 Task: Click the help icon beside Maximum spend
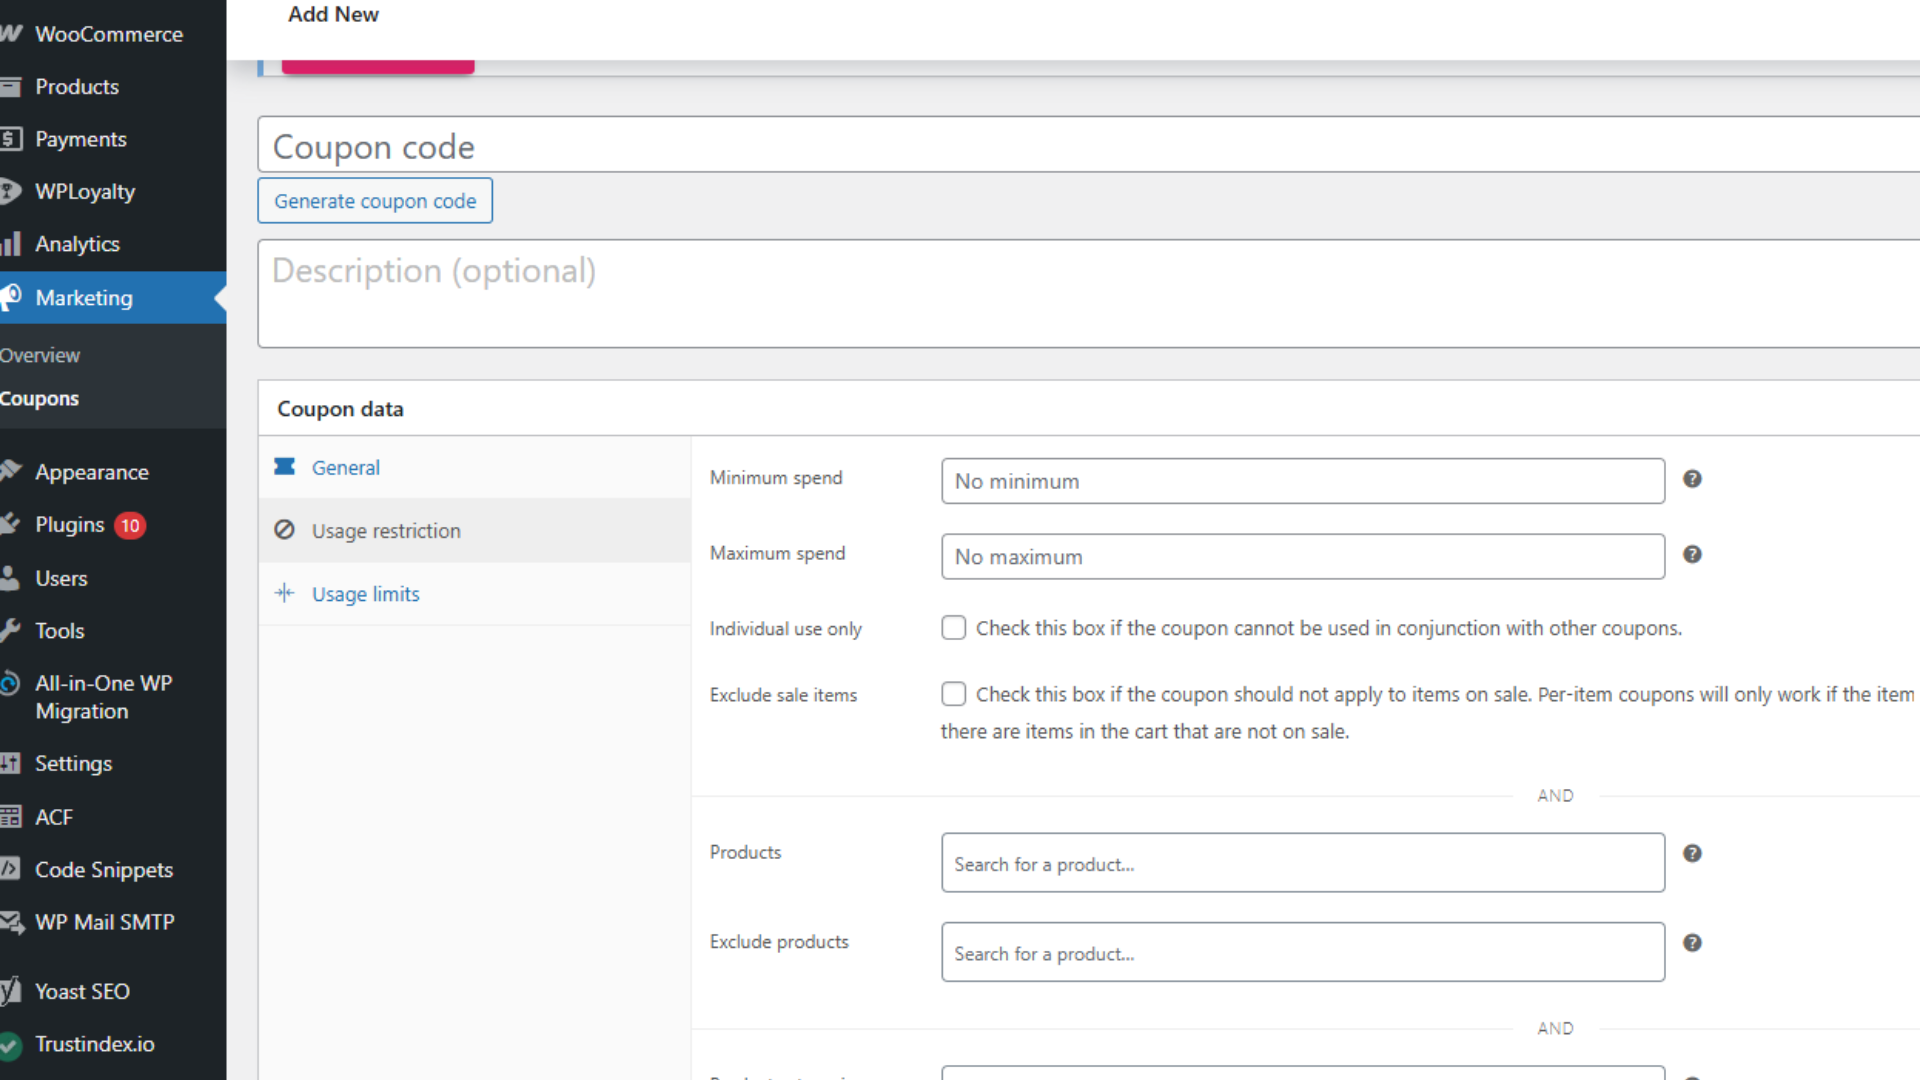[1692, 555]
